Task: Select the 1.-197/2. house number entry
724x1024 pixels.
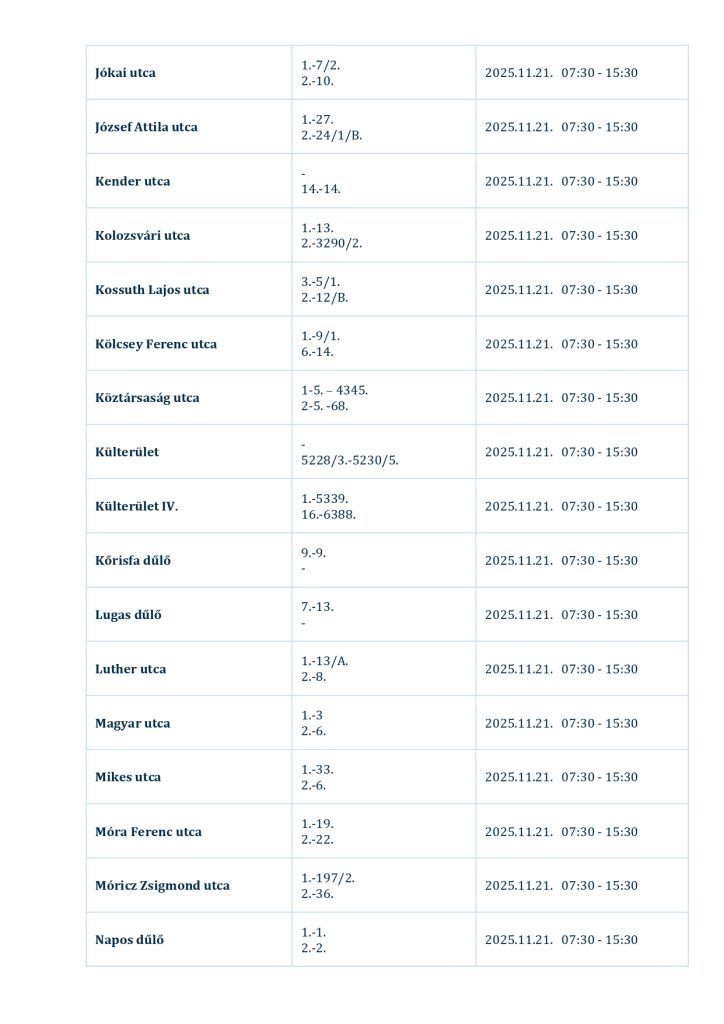Action: pyautogui.click(x=328, y=878)
